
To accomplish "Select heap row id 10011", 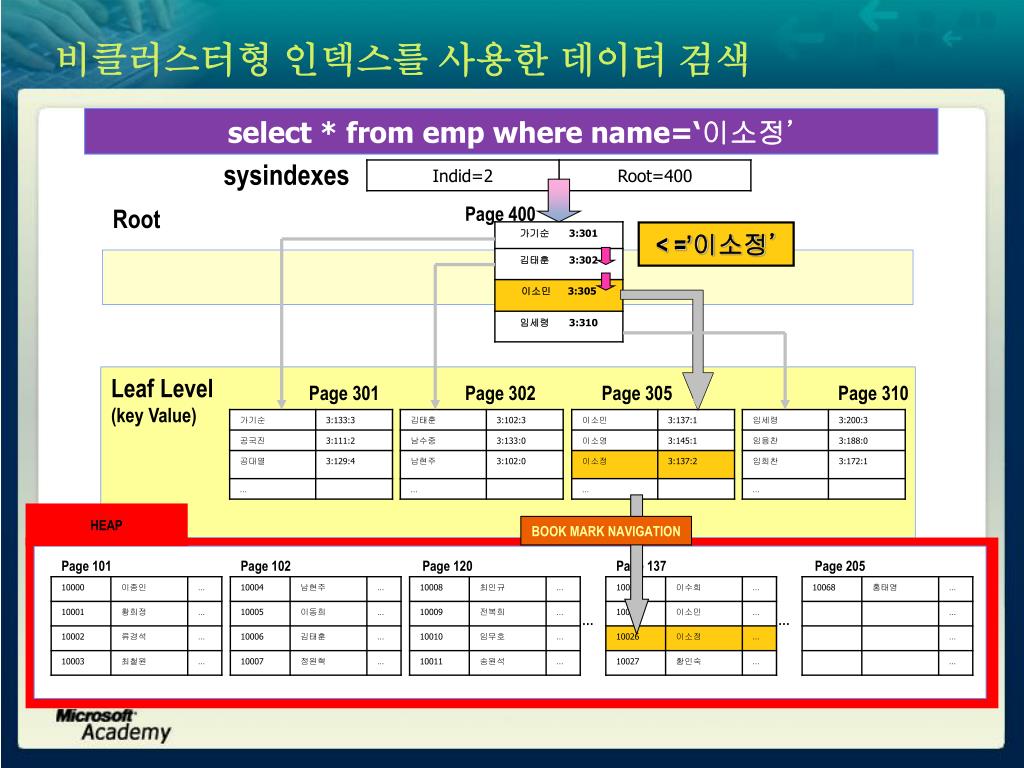I will pos(440,662).
